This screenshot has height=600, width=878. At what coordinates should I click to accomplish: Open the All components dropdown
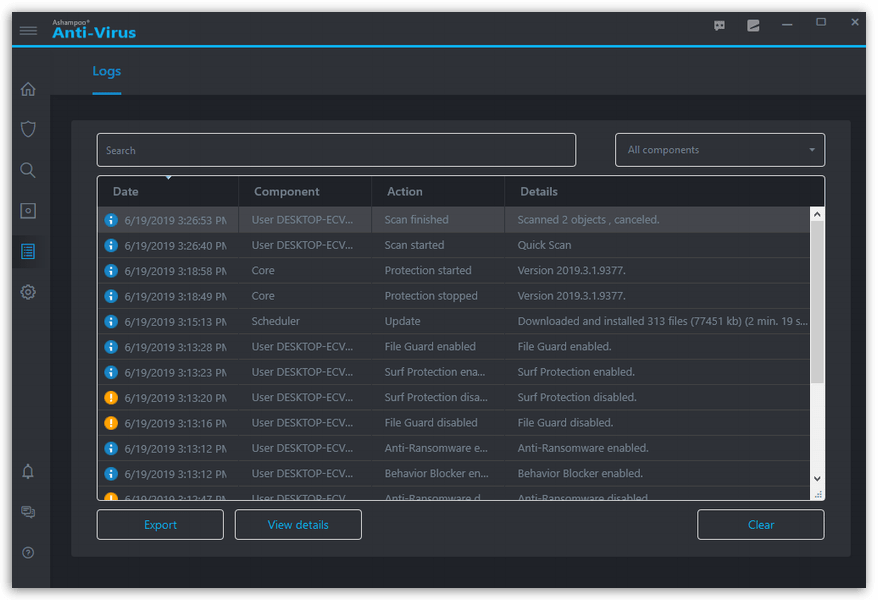coord(719,149)
